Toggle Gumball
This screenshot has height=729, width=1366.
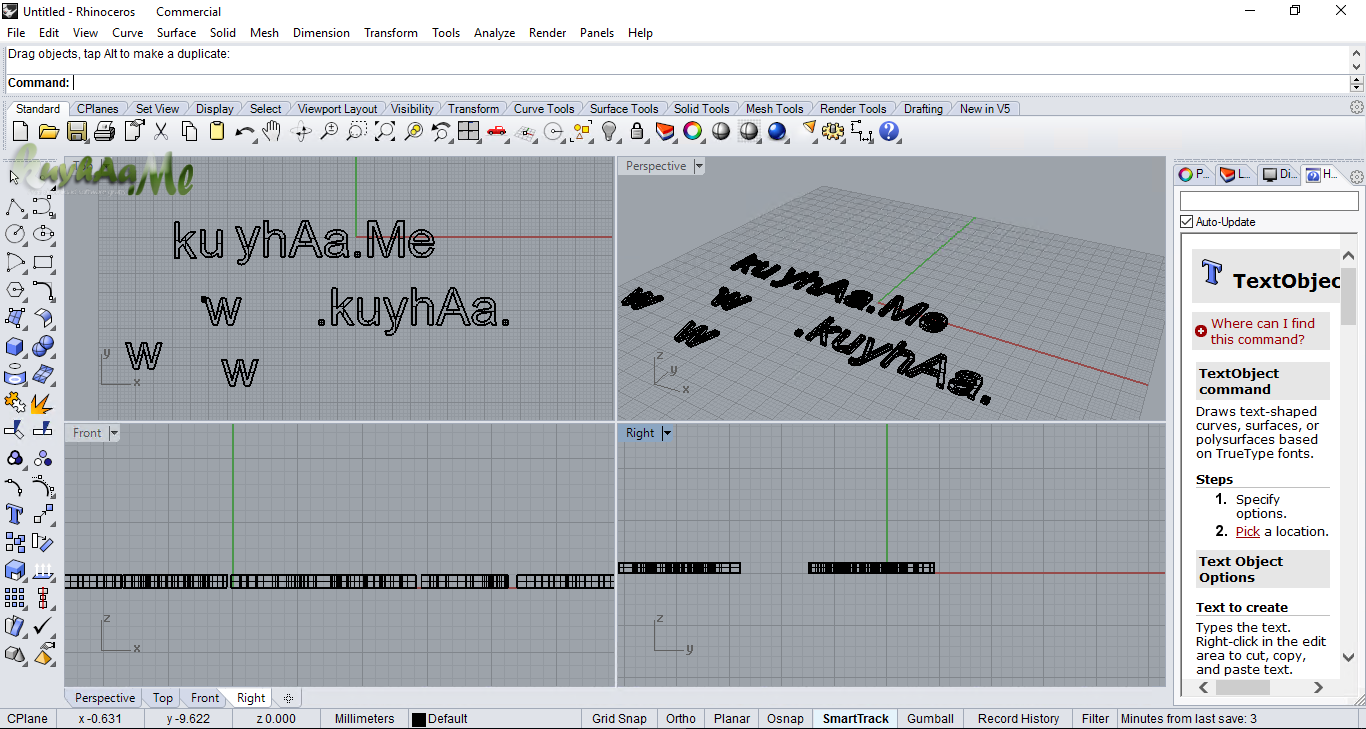[930, 718]
